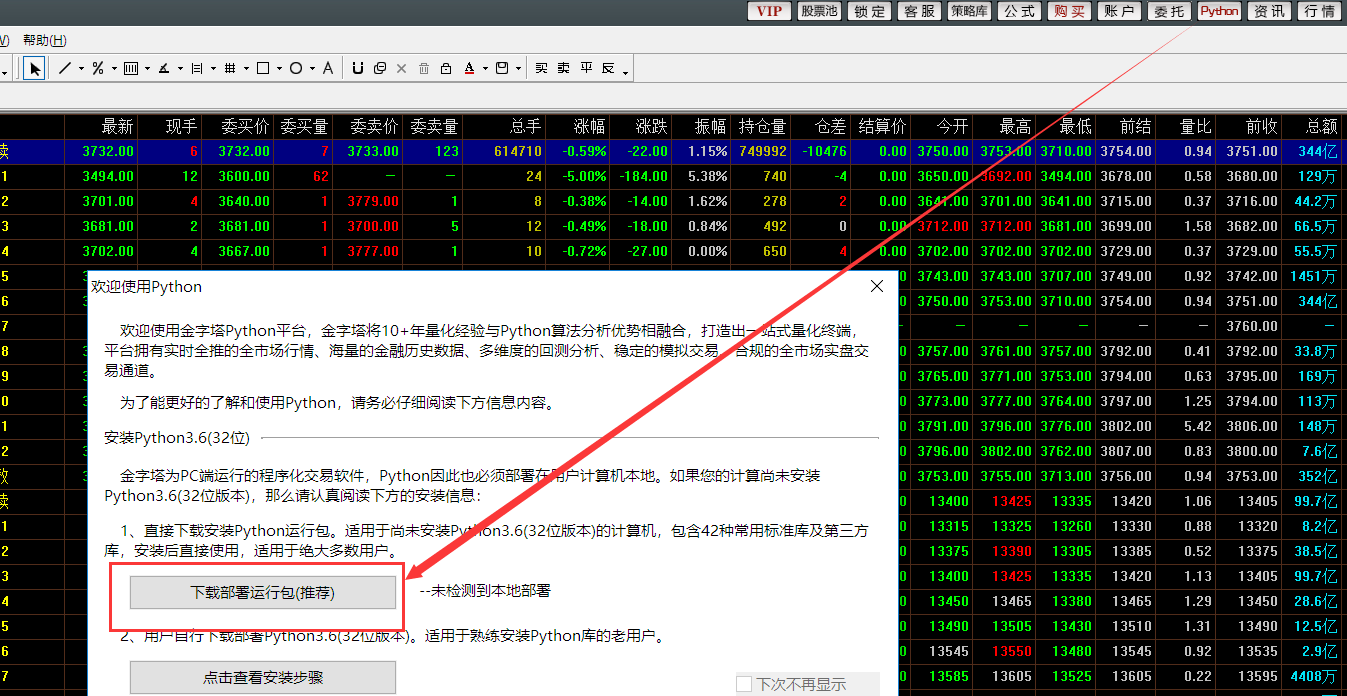Image resolution: width=1347 pixels, height=696 pixels.
Task: Open the 帮助(H) menu
Action: [45, 40]
